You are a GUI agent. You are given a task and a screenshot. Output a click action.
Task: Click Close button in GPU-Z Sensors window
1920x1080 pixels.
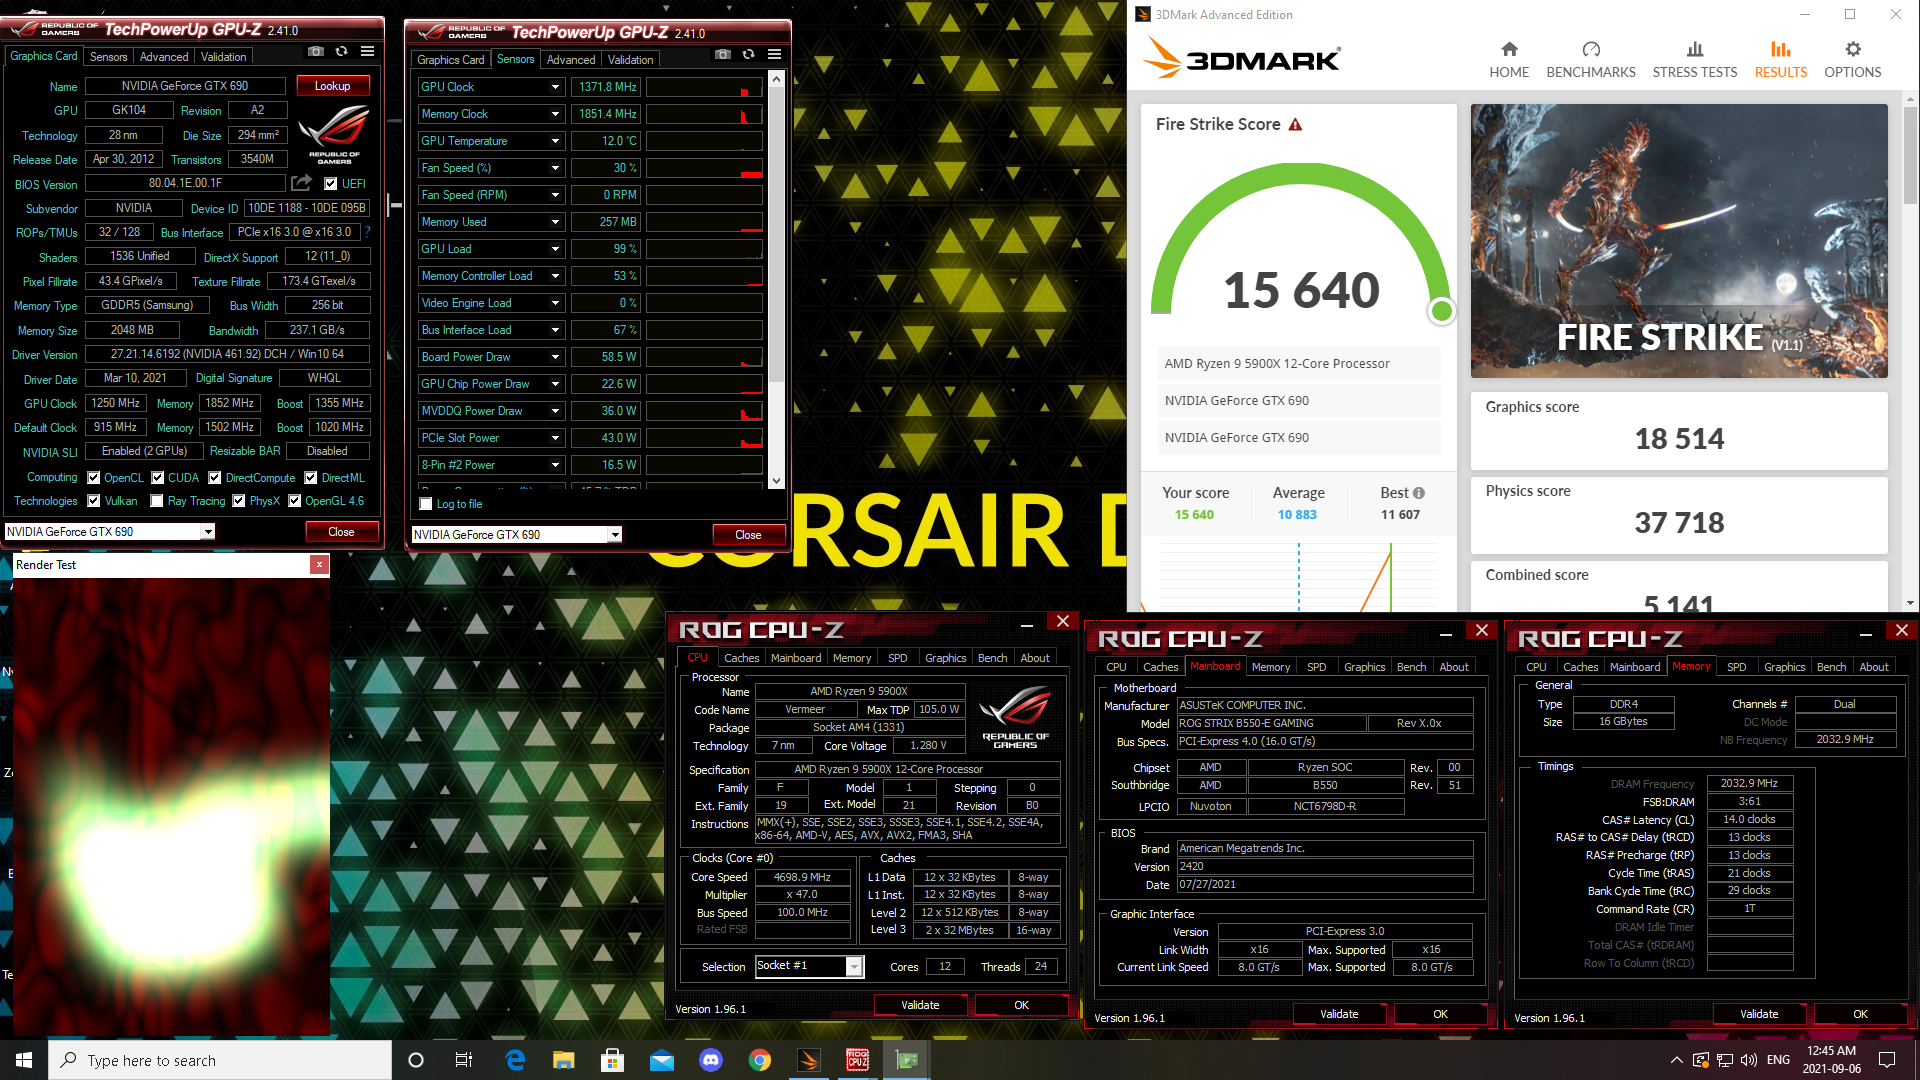[748, 535]
